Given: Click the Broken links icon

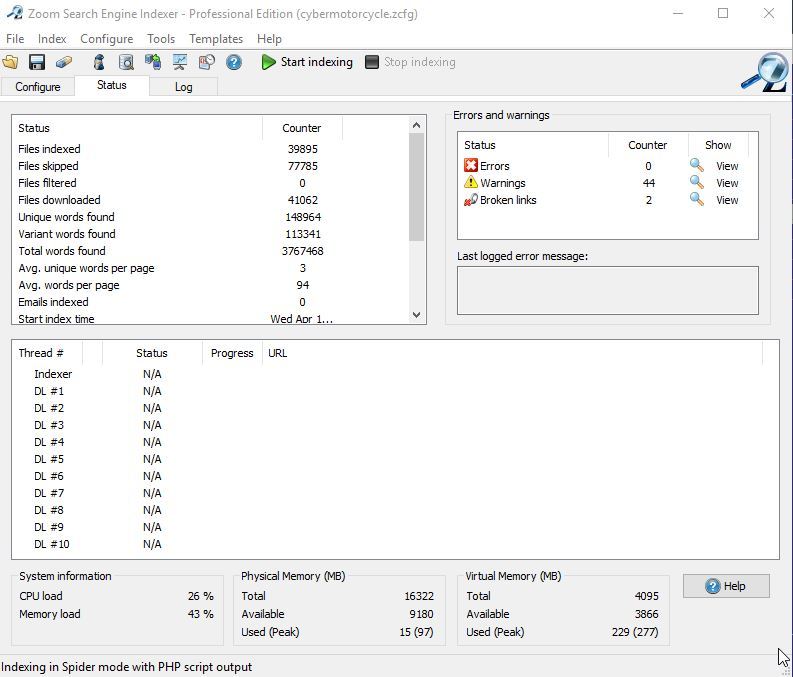Looking at the screenshot, I should (471, 199).
